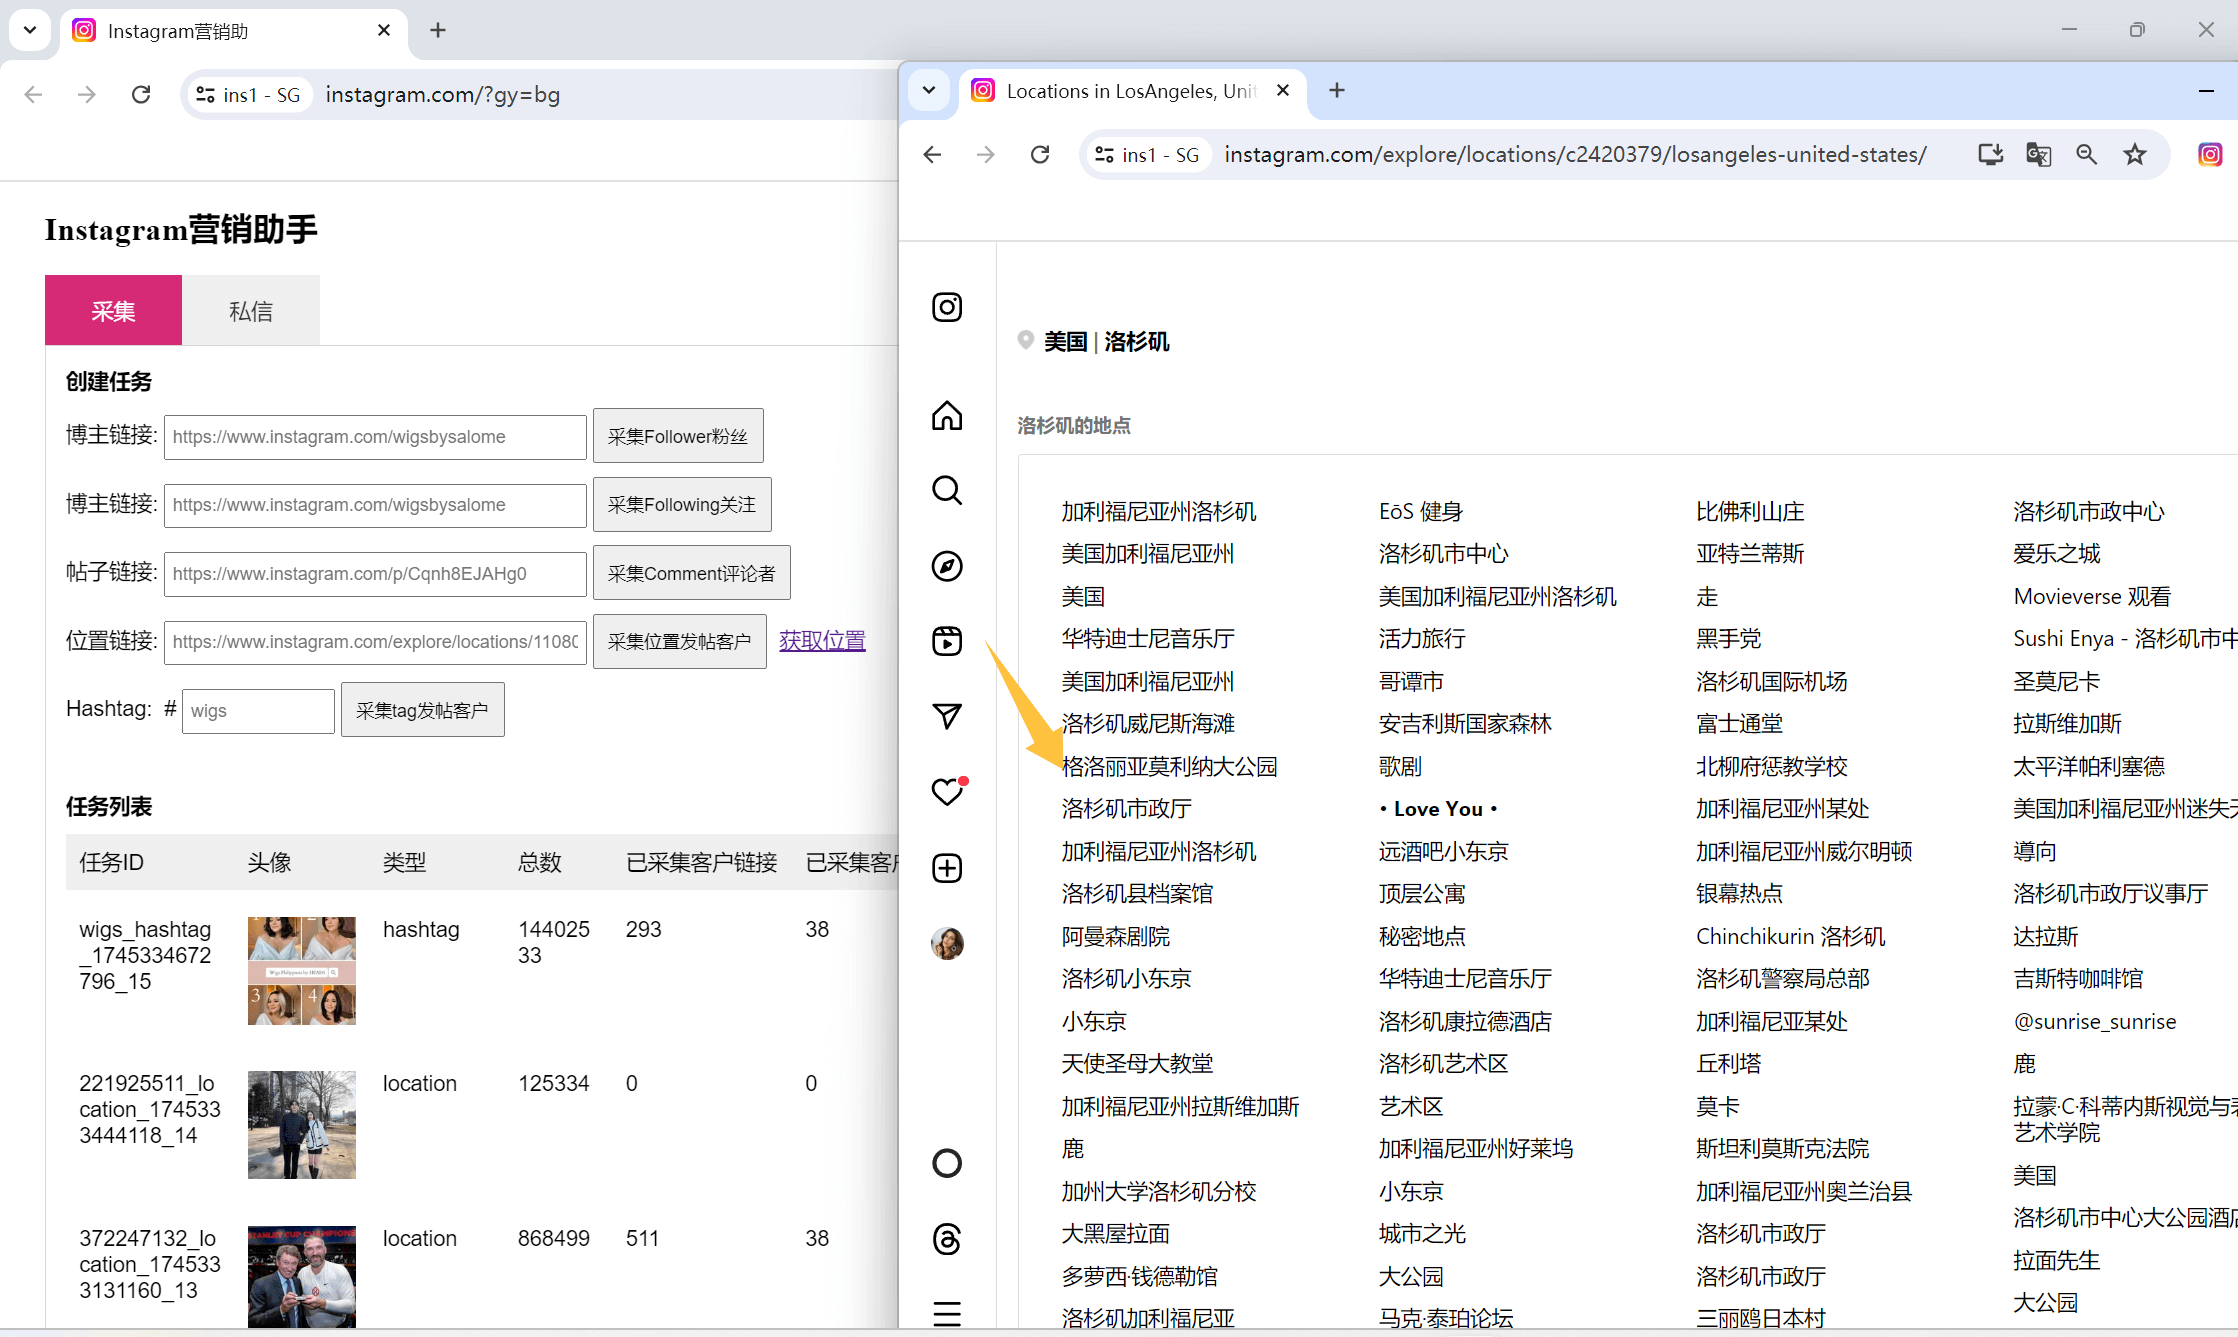Reload the Locations page in front window

tap(1040, 154)
